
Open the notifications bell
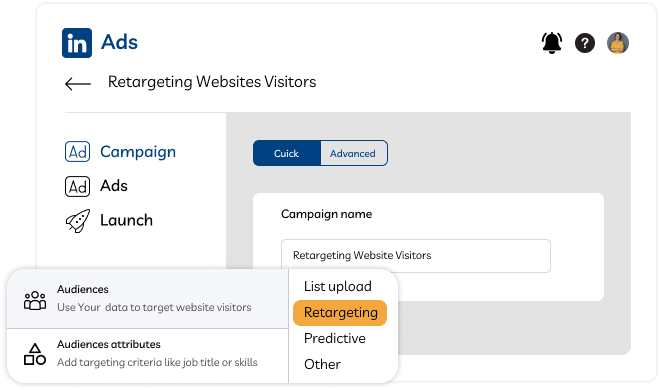tap(551, 42)
